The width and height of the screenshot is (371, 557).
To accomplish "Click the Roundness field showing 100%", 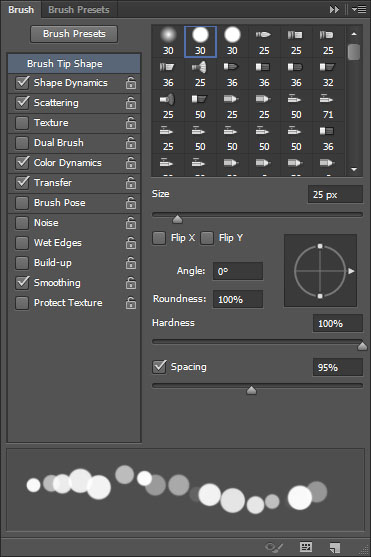I will 238,299.
